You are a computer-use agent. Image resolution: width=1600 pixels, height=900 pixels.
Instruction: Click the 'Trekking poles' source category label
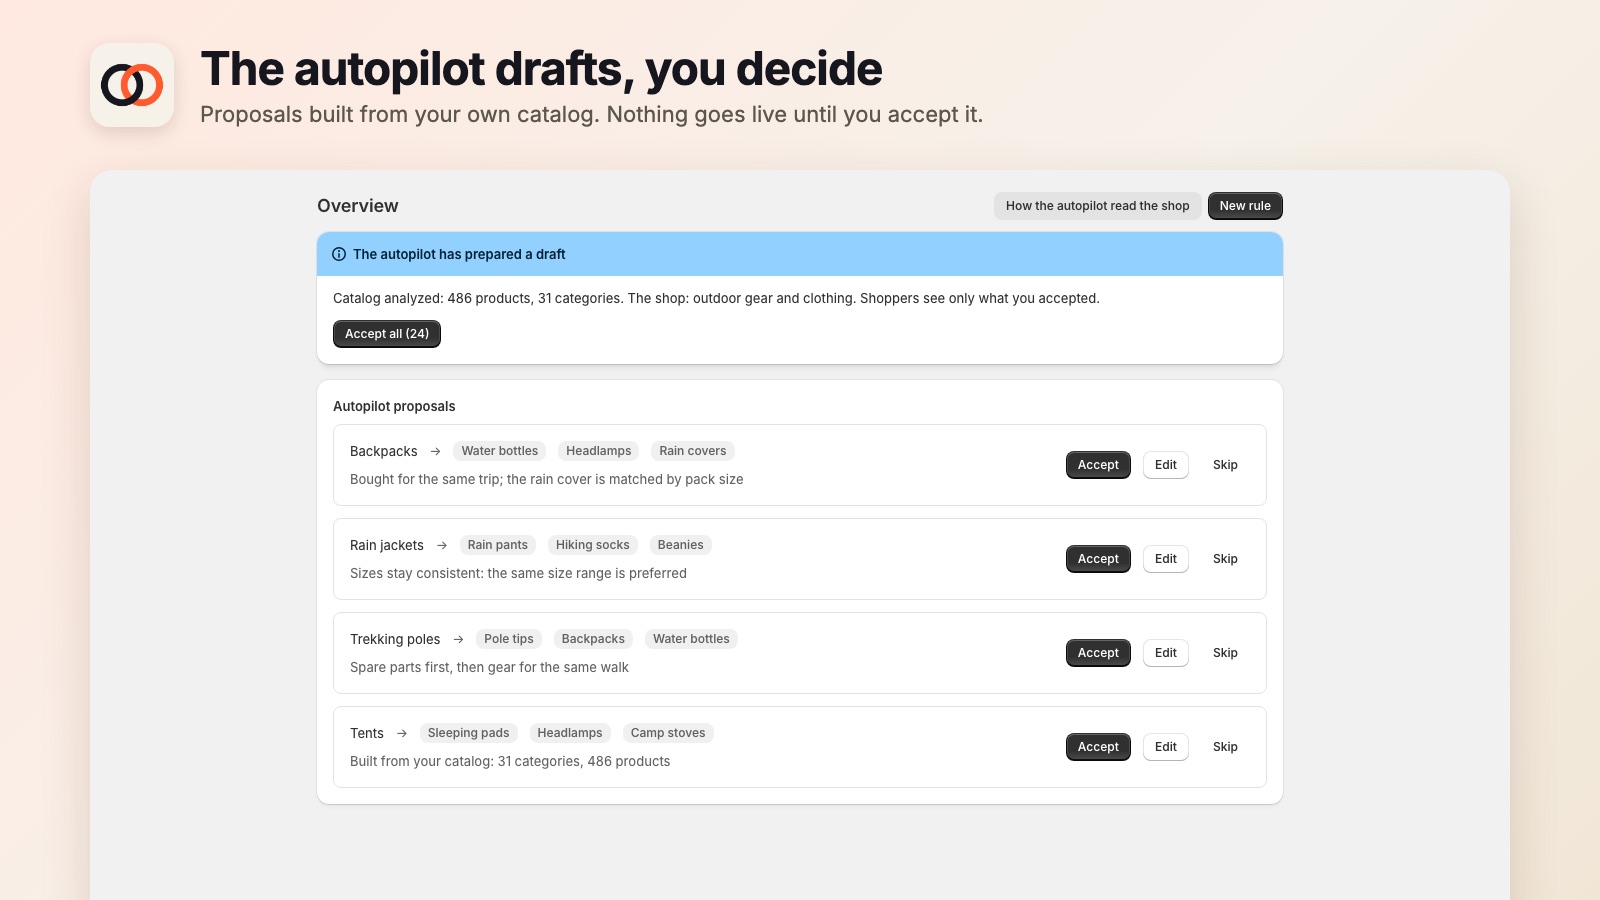tap(395, 640)
